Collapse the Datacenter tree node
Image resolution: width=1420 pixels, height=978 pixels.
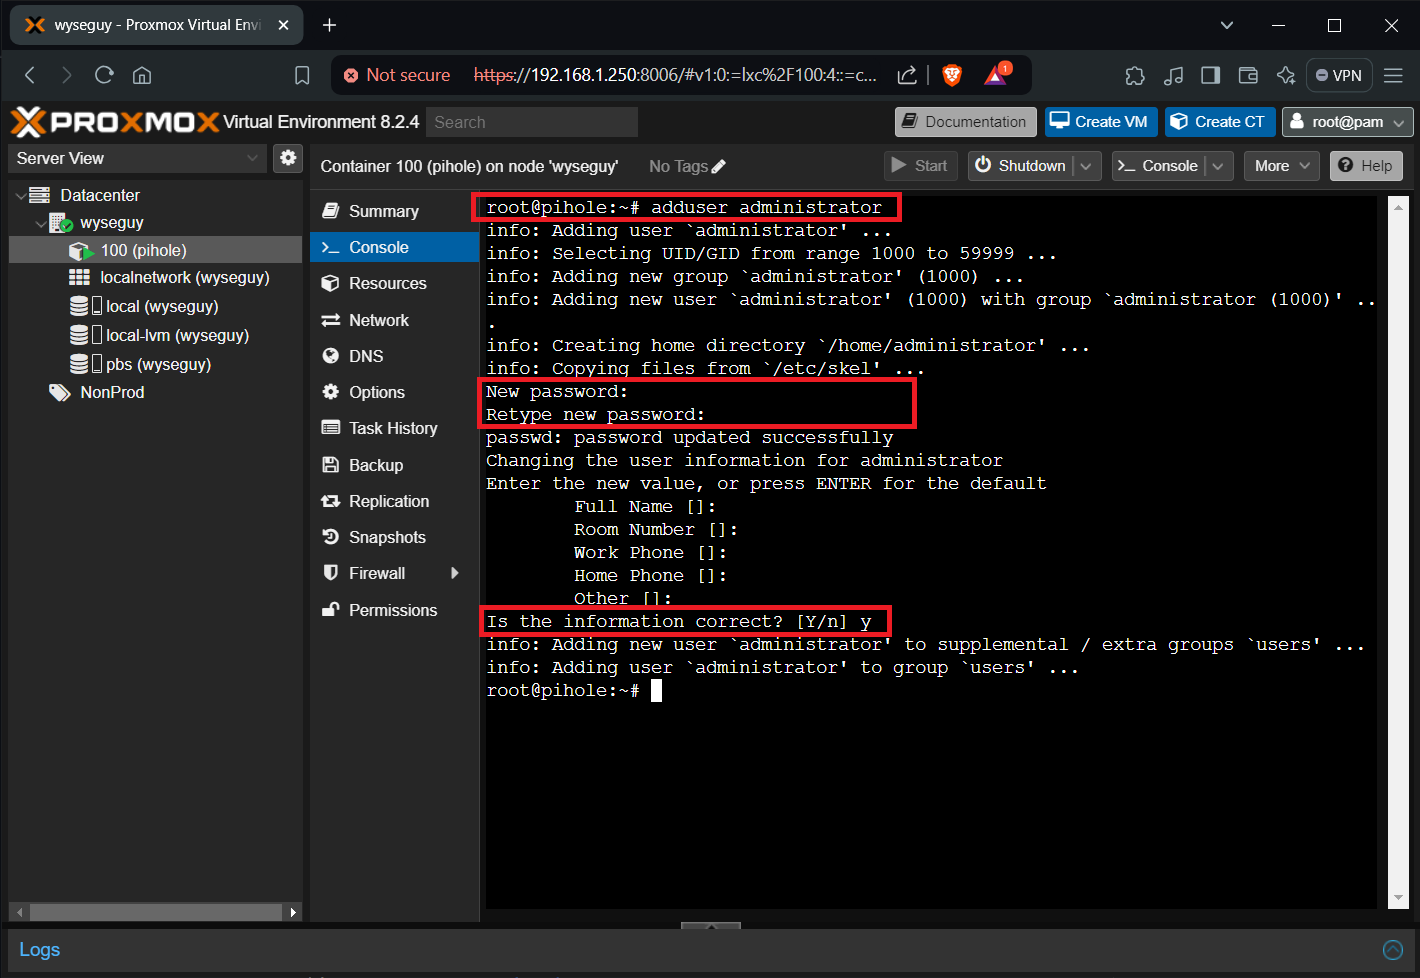(x=21, y=195)
